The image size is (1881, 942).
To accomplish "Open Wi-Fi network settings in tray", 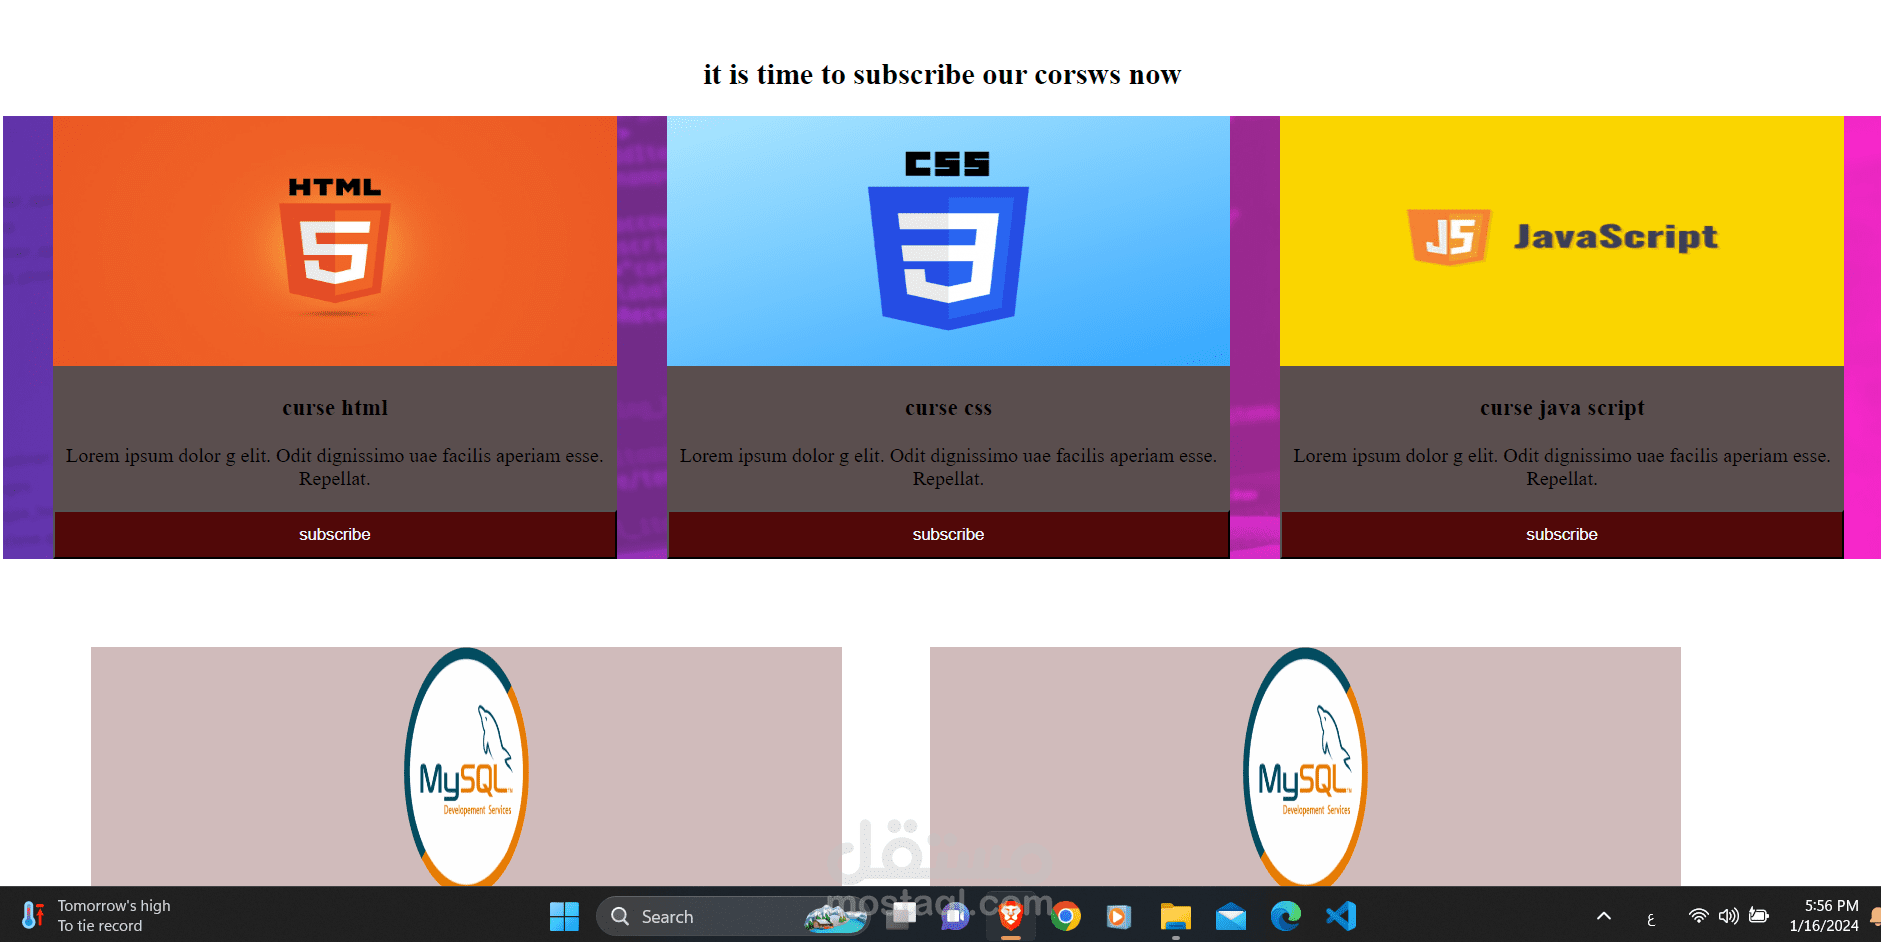I will click(x=1698, y=916).
